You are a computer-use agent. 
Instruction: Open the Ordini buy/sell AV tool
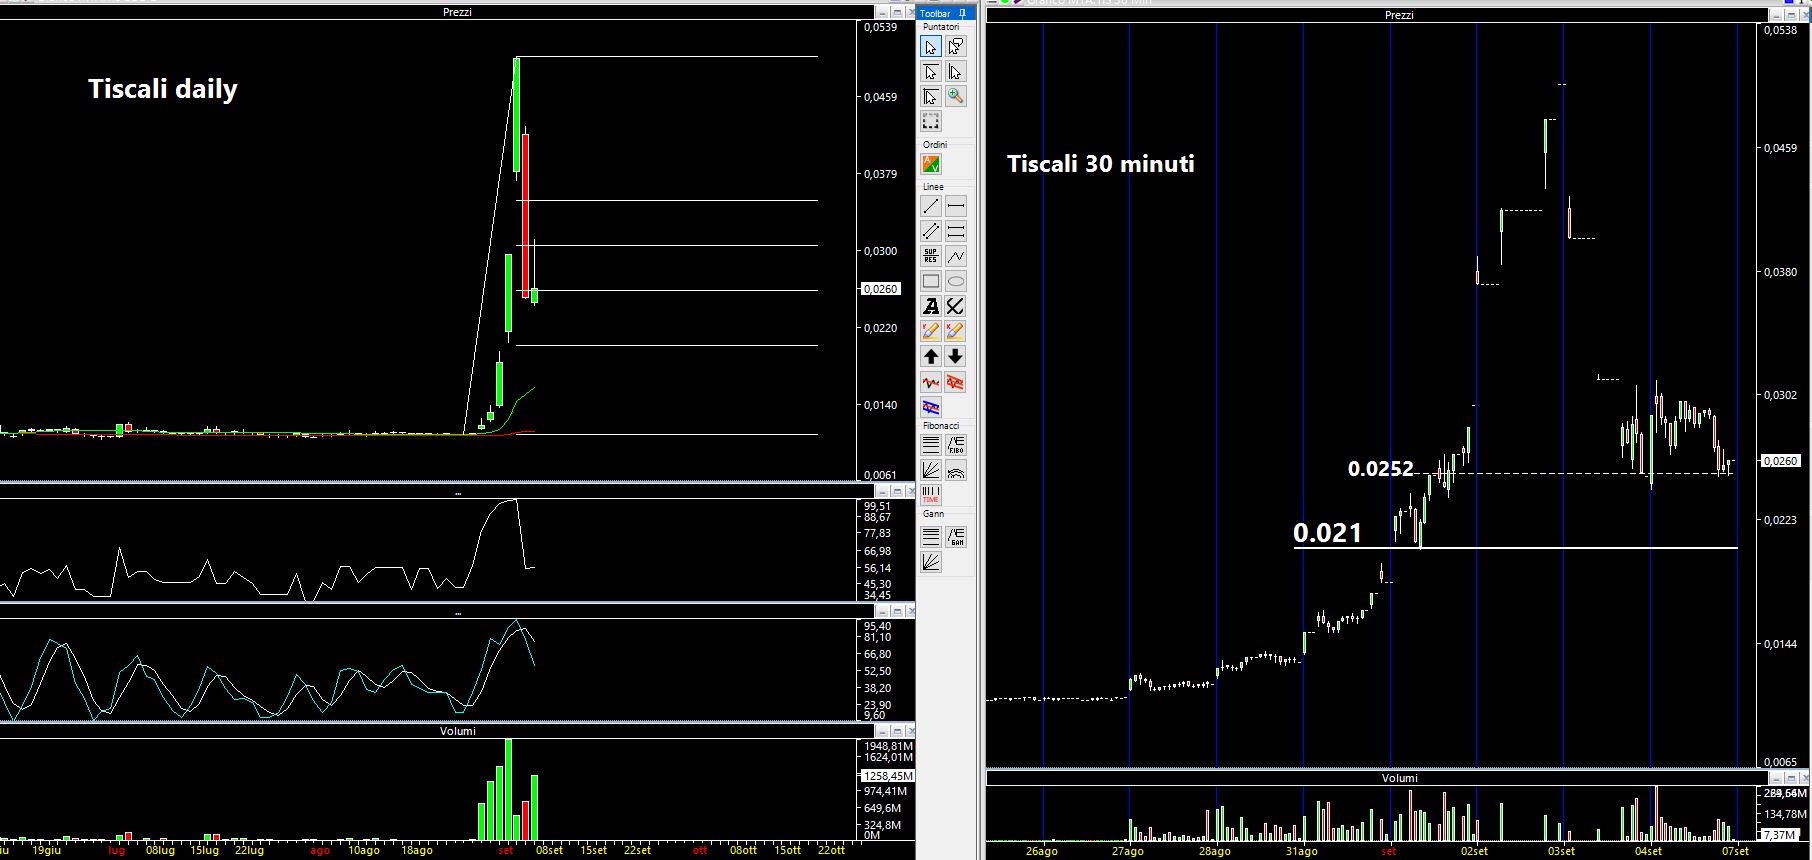tap(931, 164)
